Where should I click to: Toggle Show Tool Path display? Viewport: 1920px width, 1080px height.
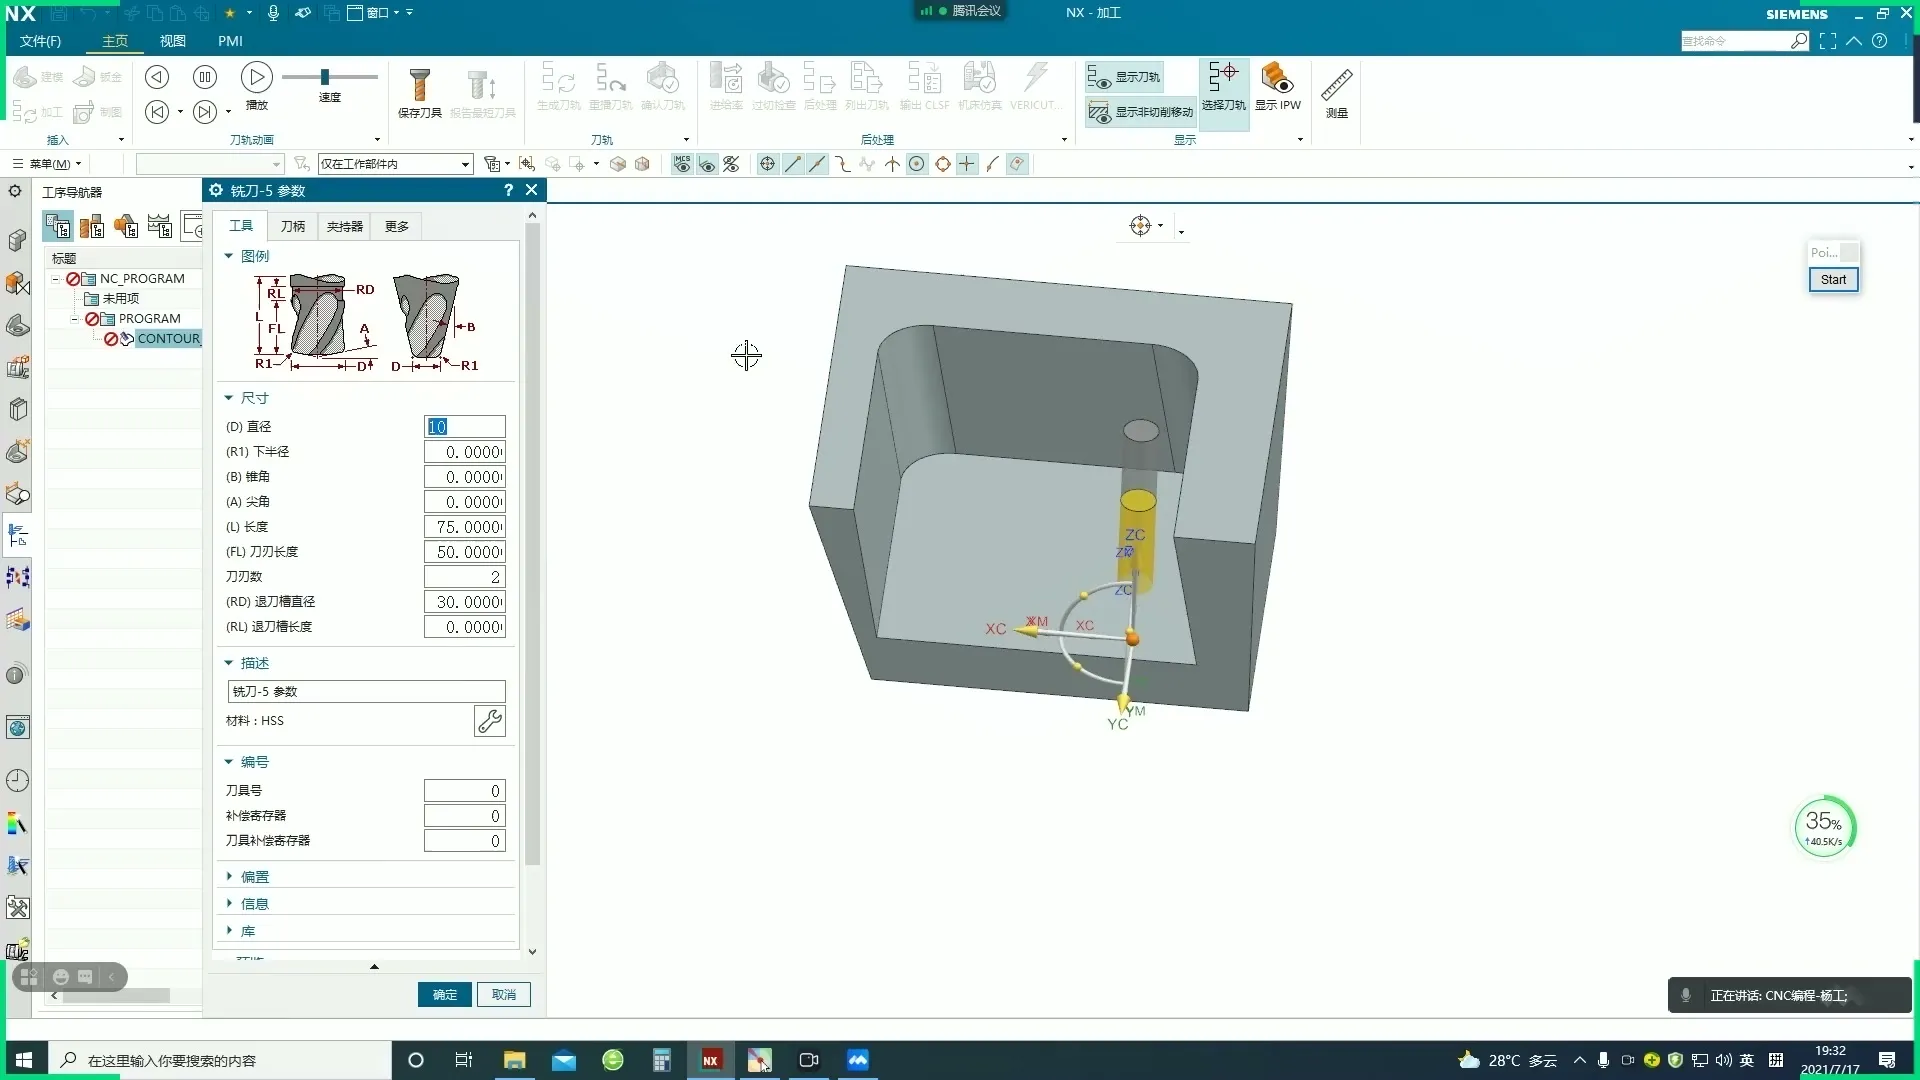(x=1125, y=77)
